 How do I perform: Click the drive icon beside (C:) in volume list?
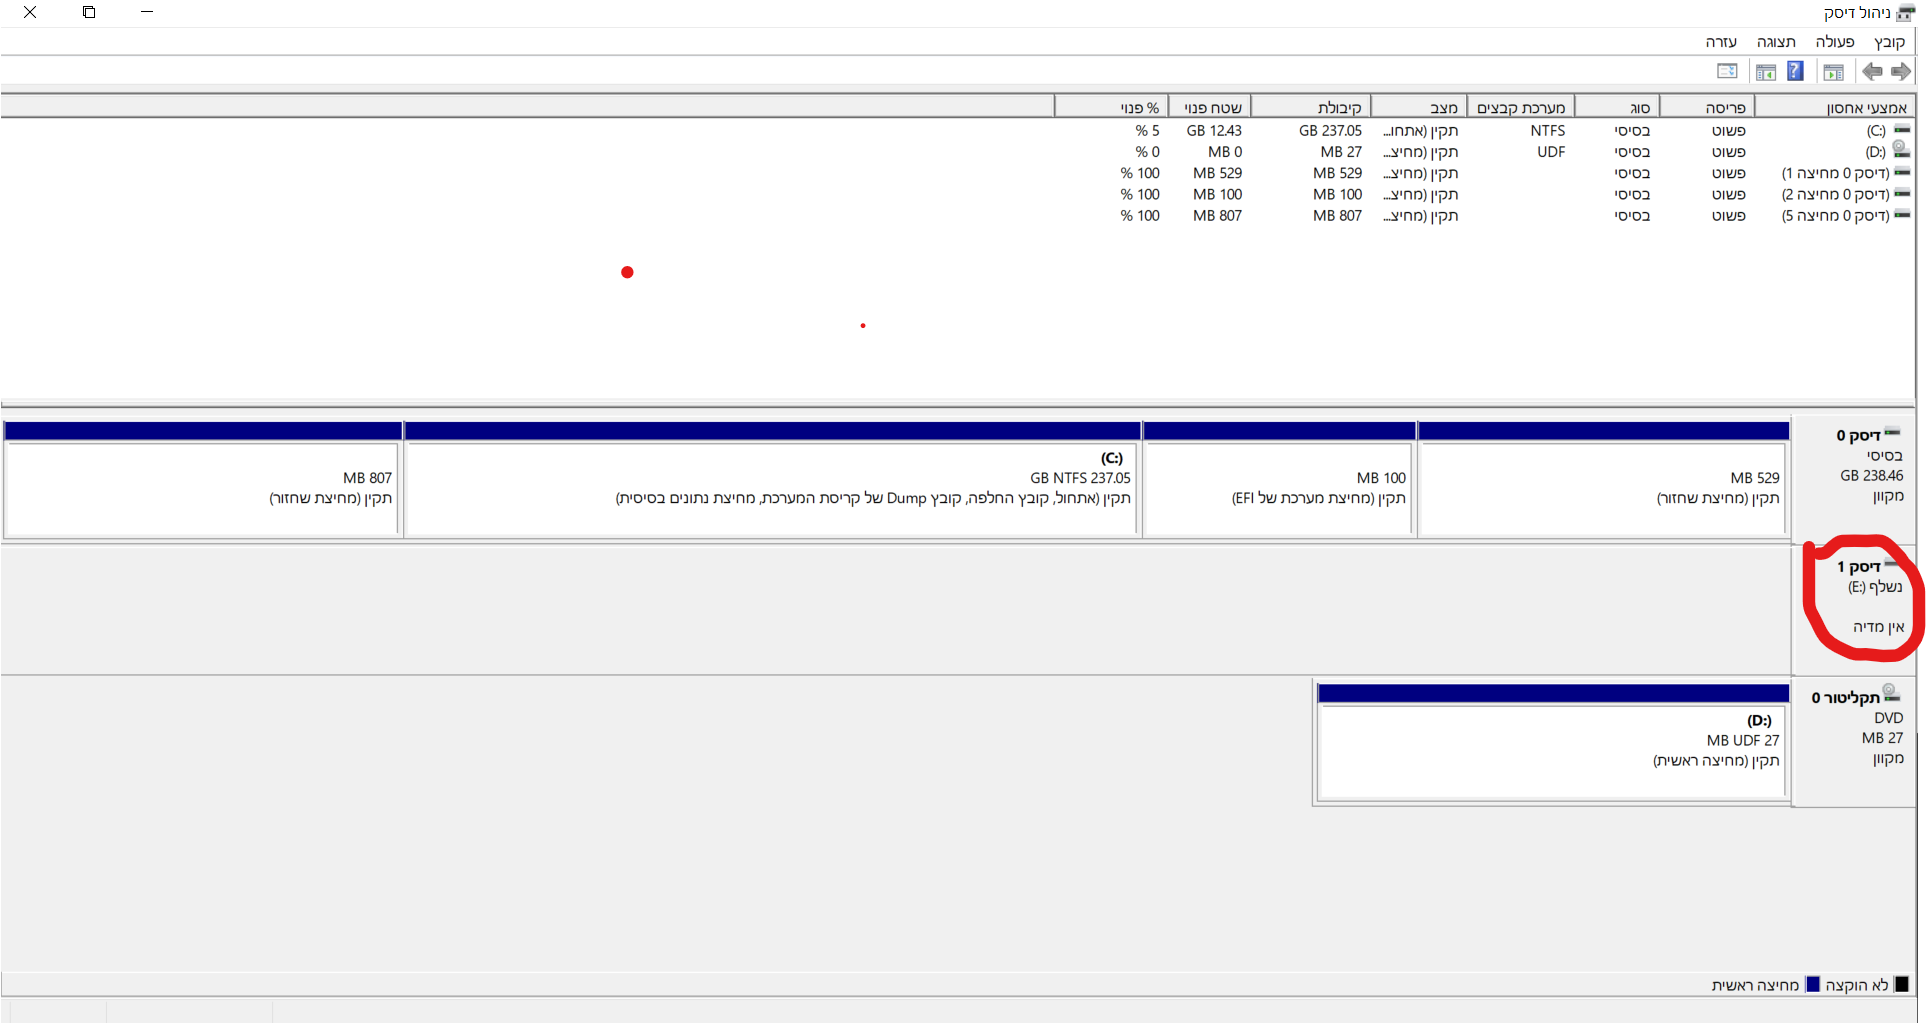[x=1902, y=130]
